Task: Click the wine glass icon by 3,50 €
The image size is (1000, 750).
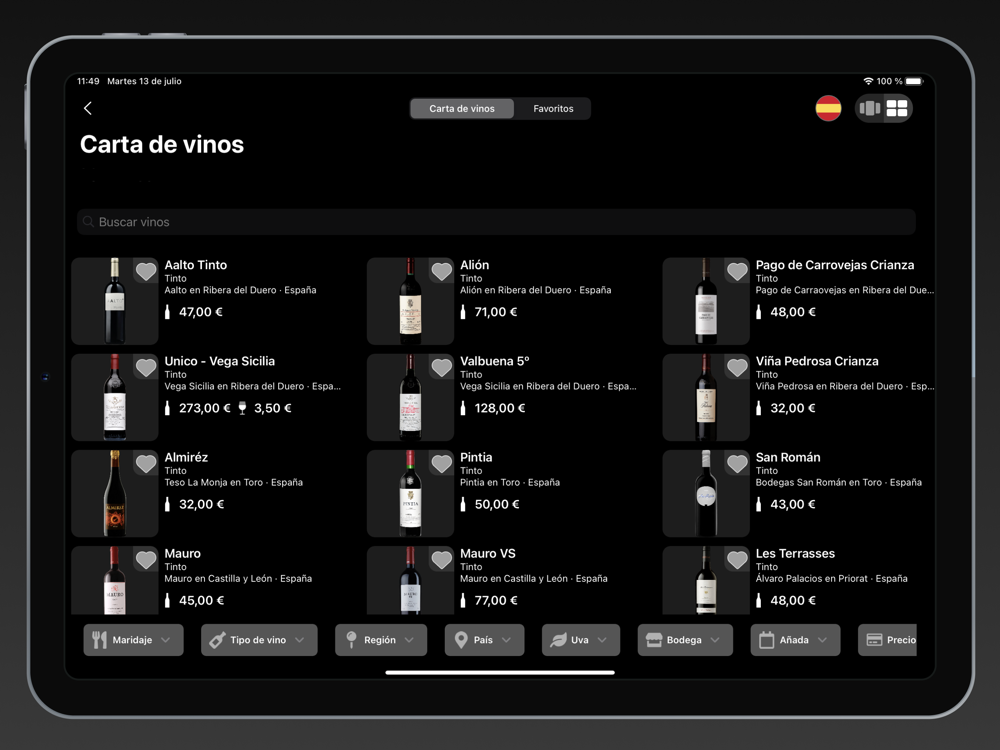Action: (x=242, y=408)
